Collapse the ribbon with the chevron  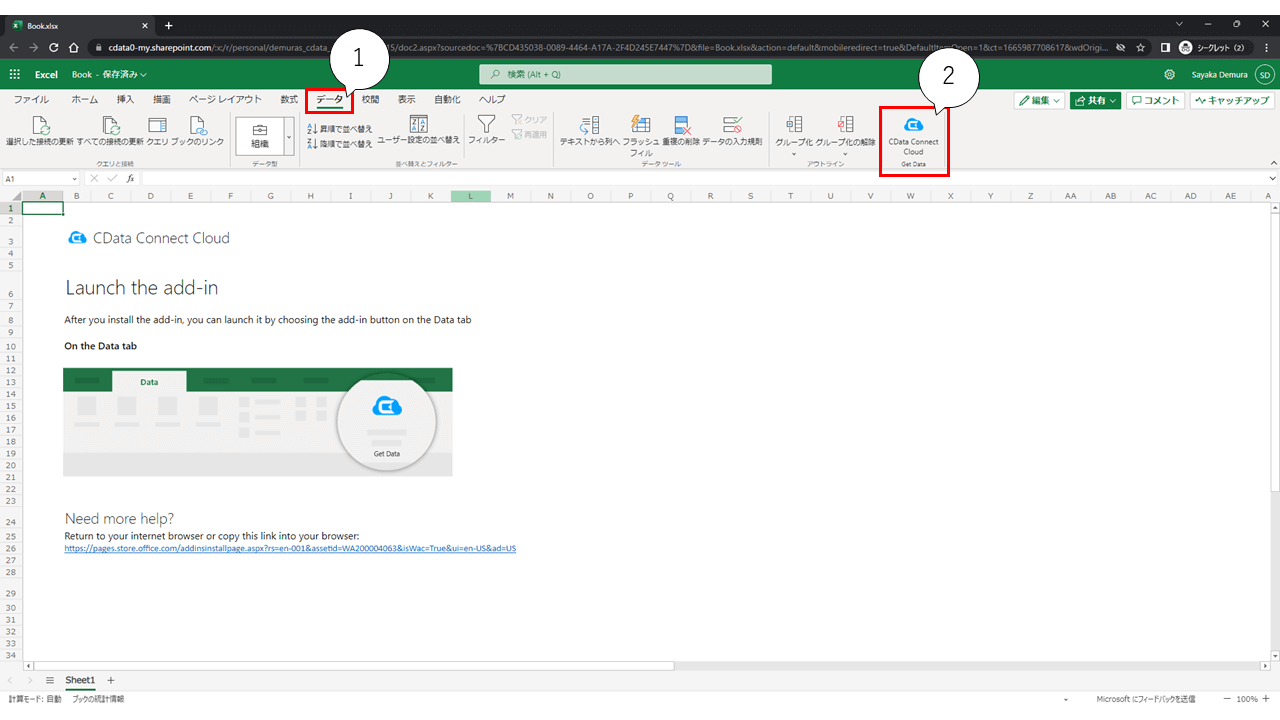[x=1273, y=162]
